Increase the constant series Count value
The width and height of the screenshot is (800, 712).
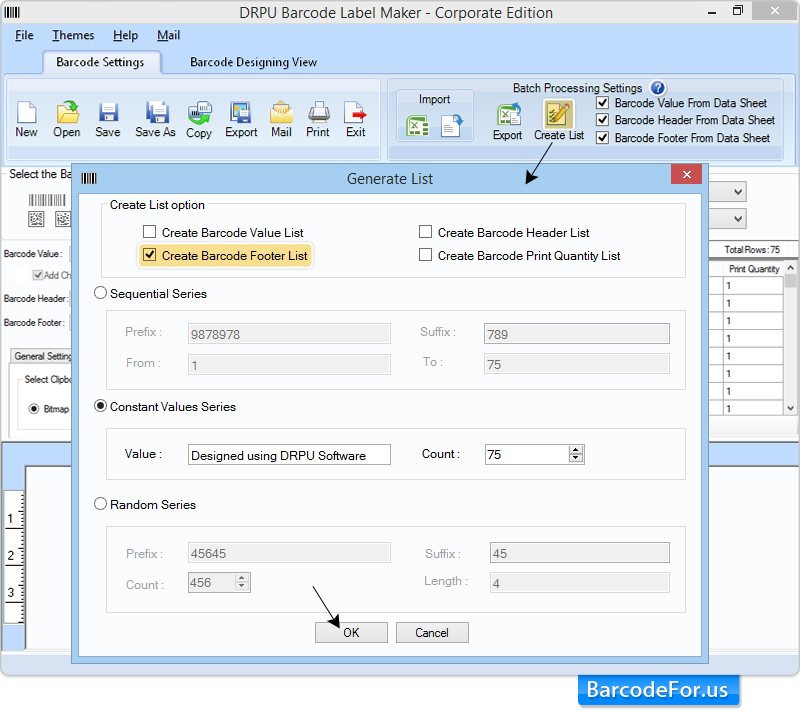point(576,450)
